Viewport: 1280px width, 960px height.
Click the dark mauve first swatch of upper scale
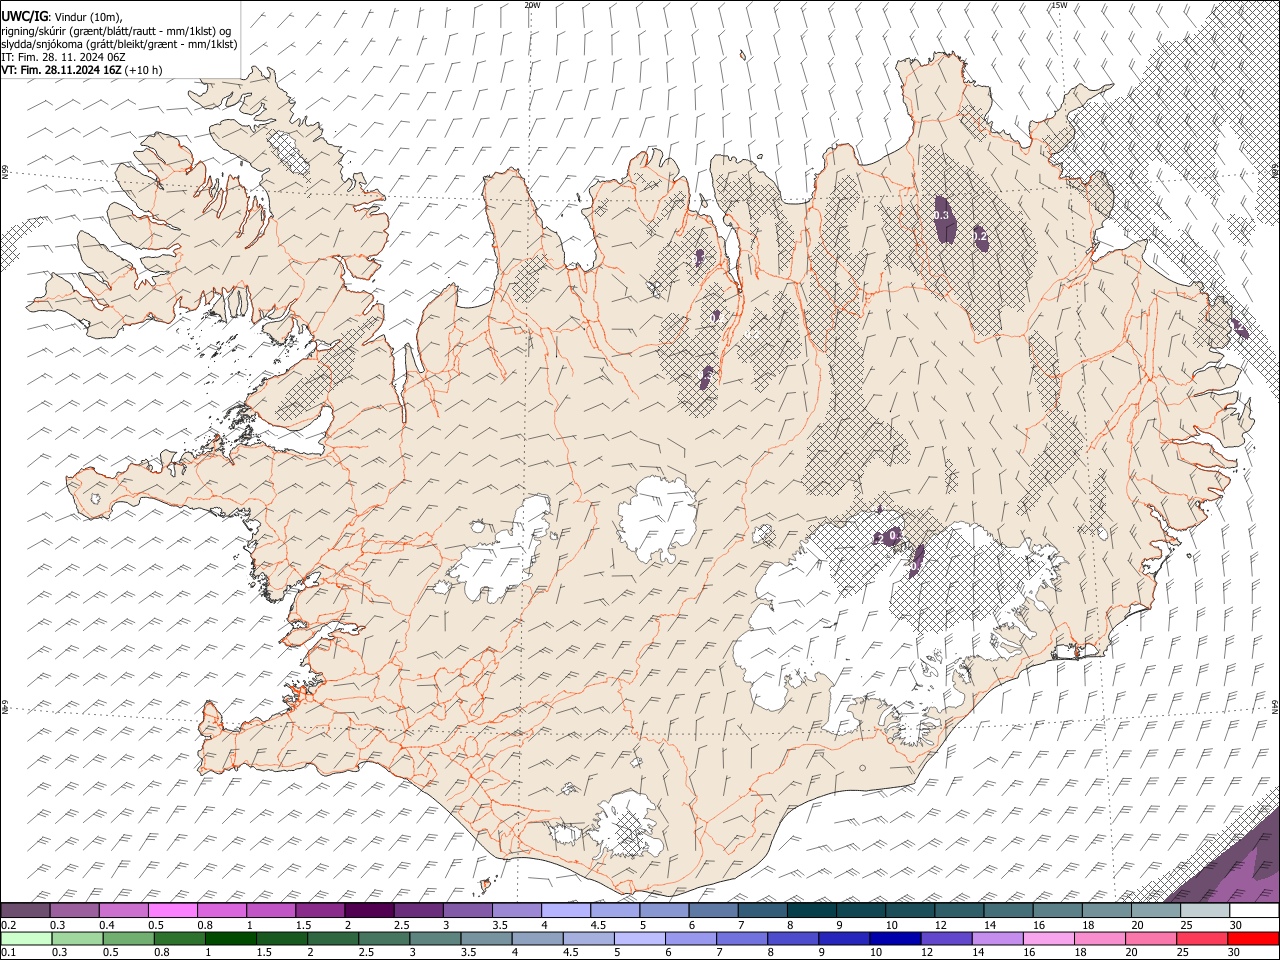25,911
